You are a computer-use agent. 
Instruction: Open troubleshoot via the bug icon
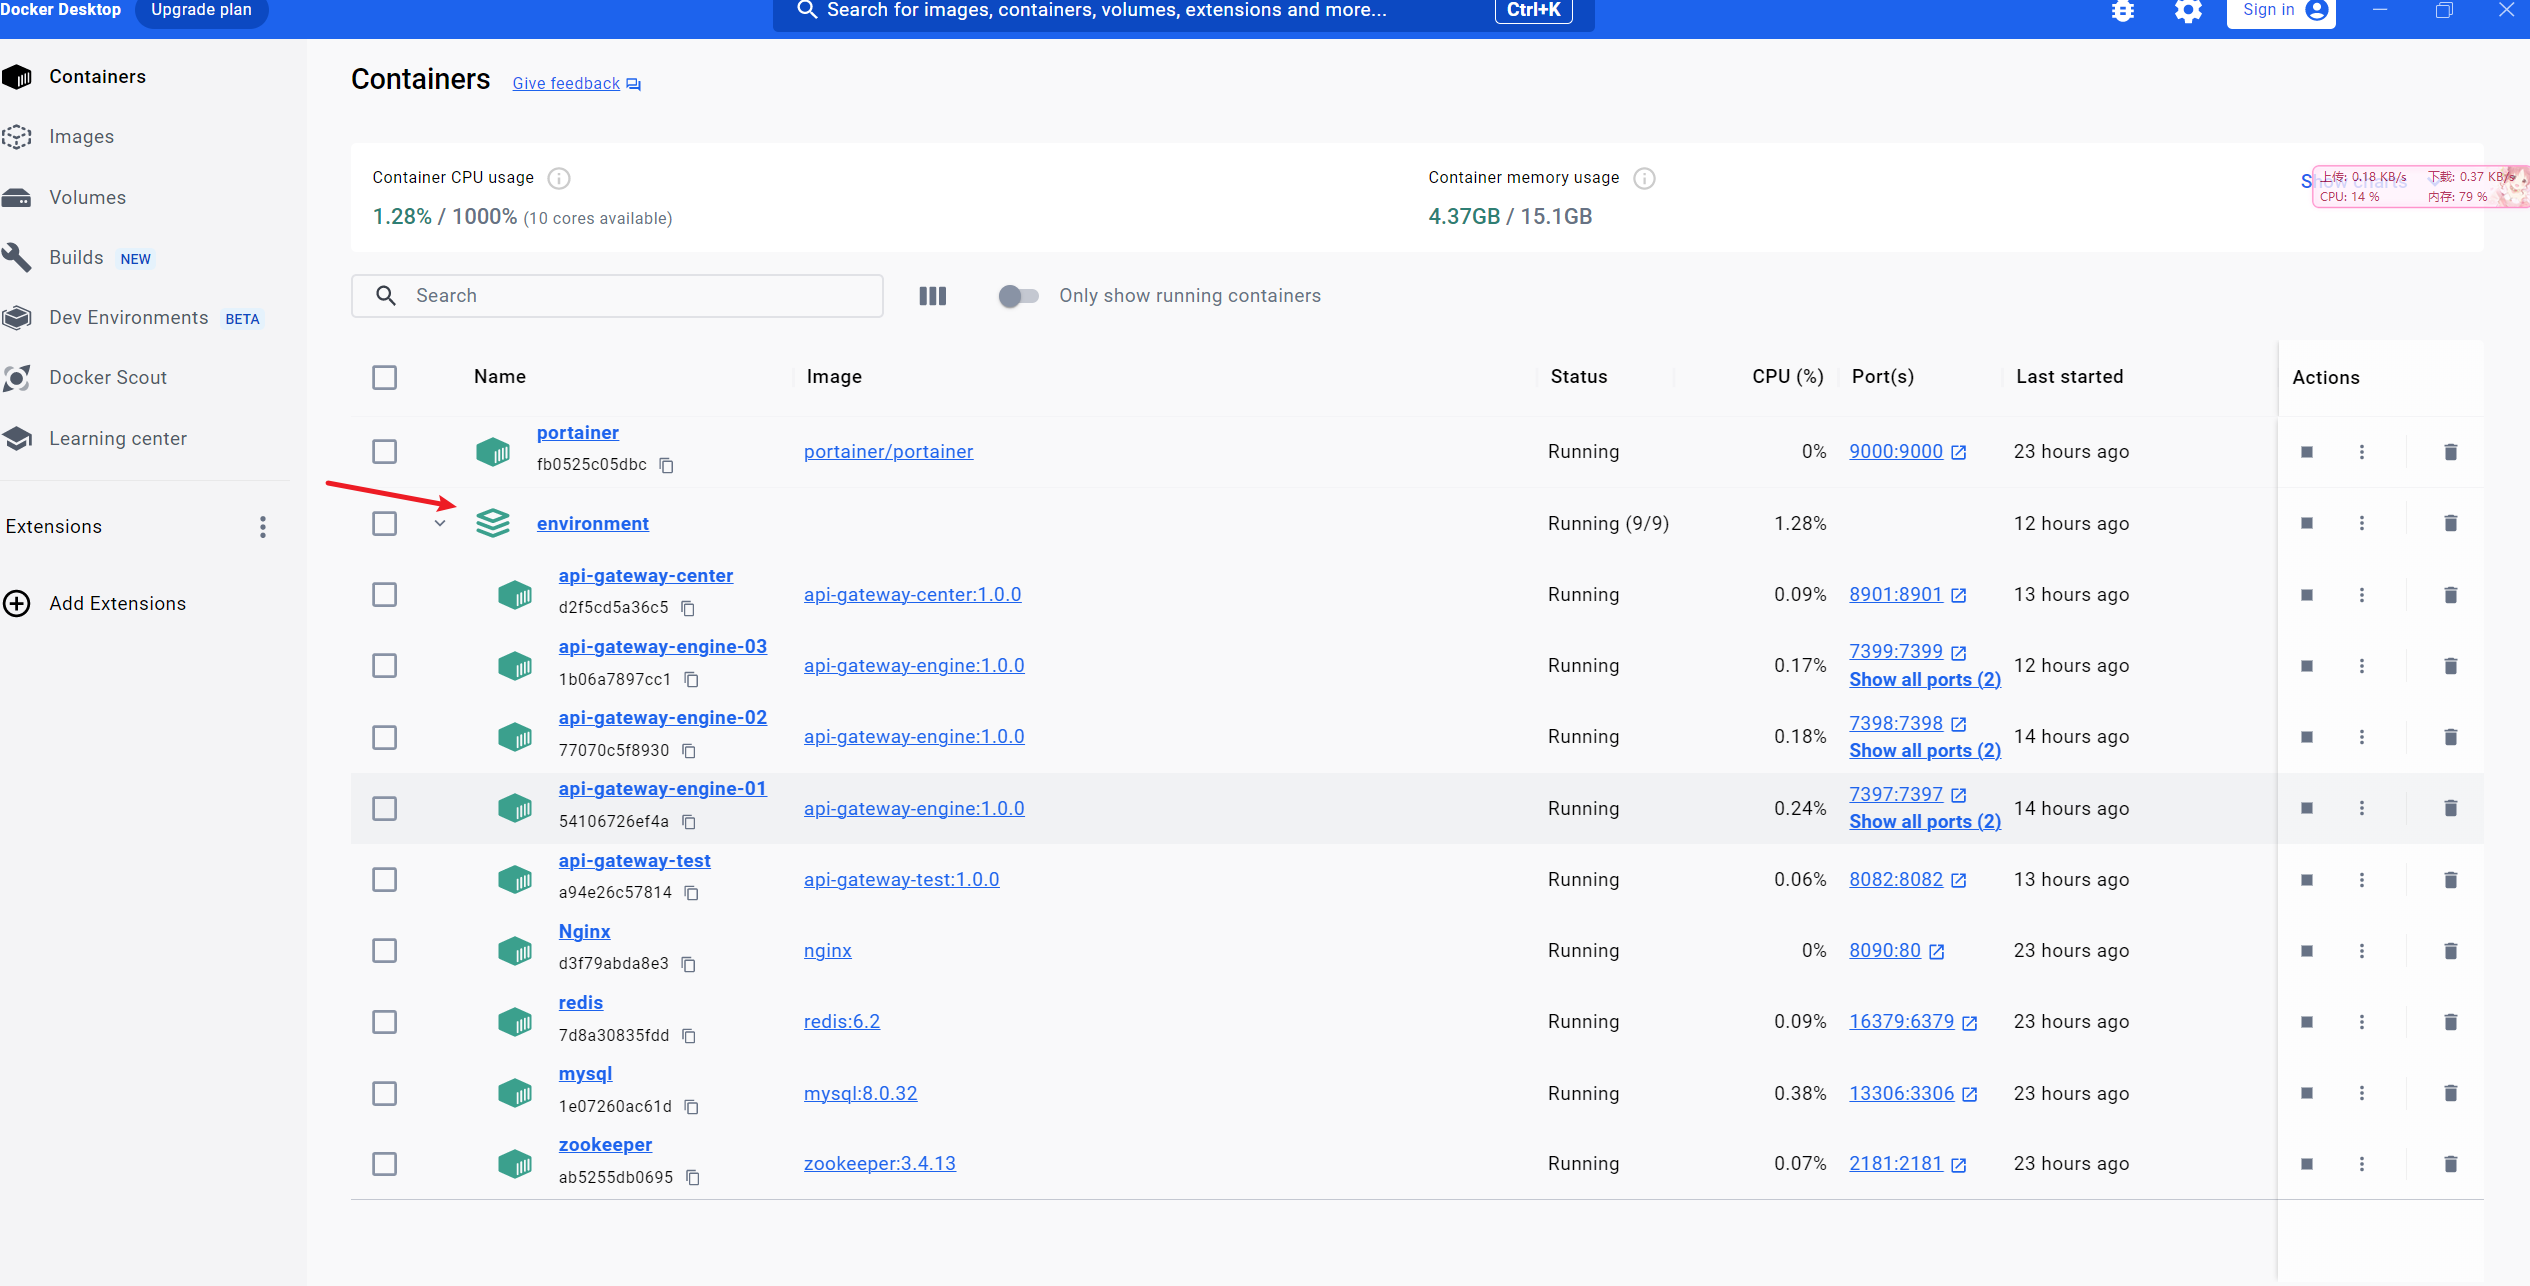[2122, 12]
